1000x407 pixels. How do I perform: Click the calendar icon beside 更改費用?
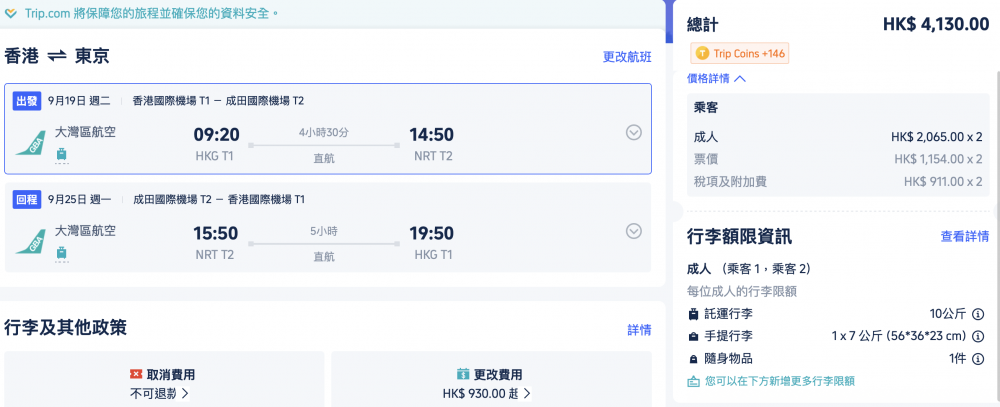(x=463, y=374)
